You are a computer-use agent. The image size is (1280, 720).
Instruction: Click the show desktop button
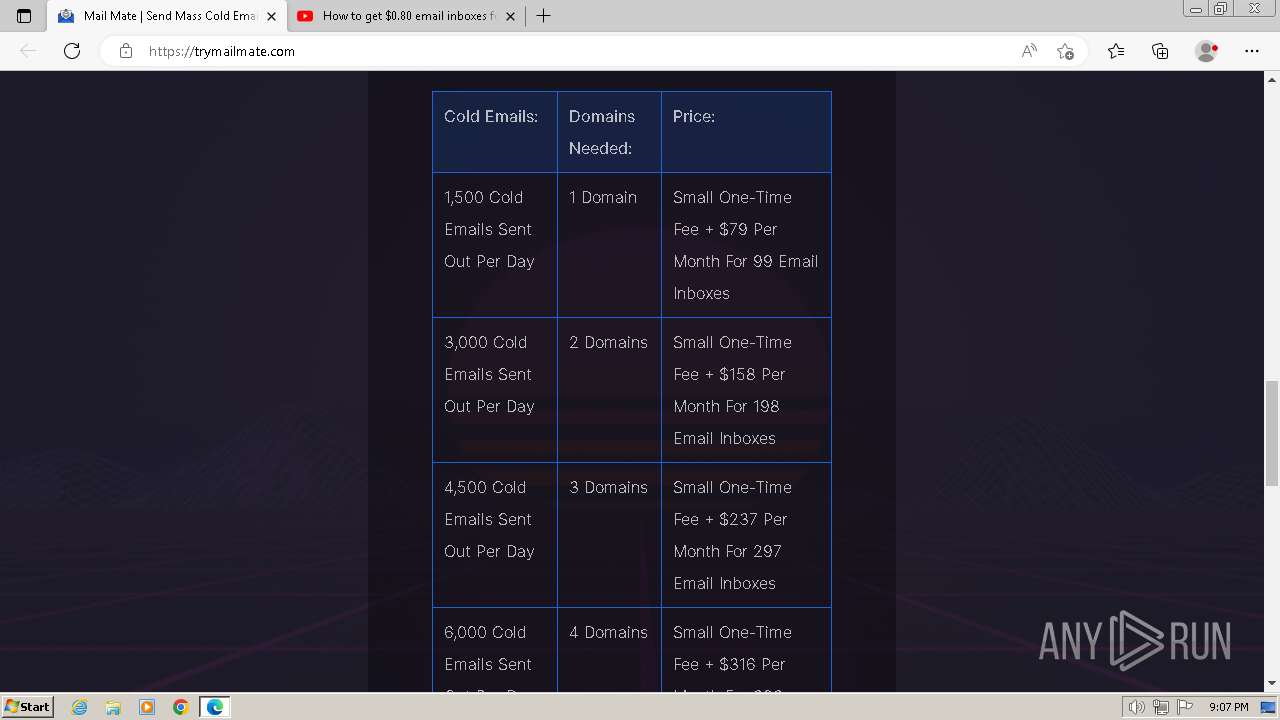click(1268, 707)
